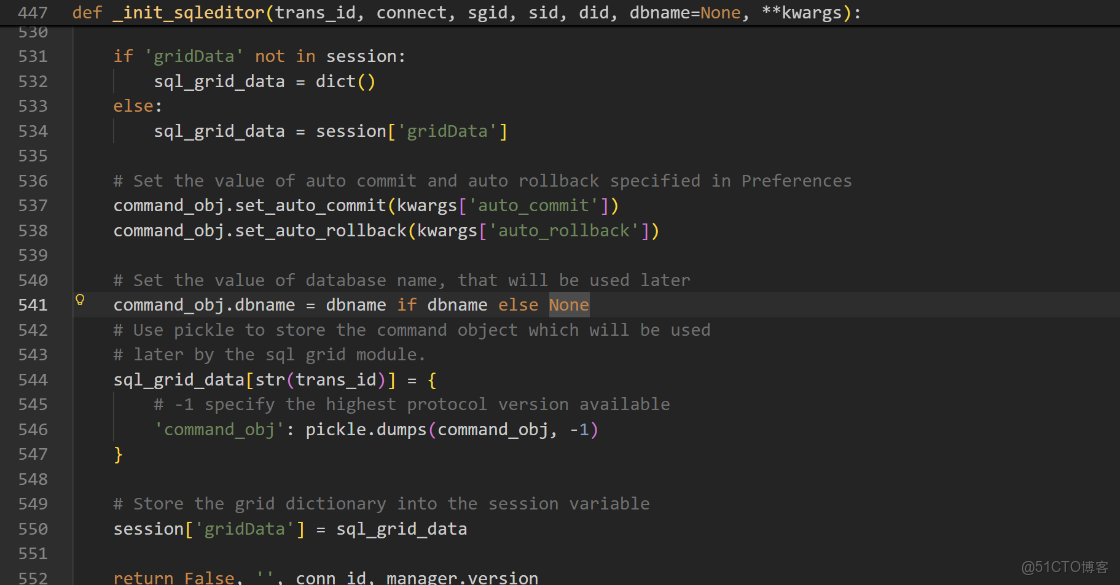The image size is (1120, 585).
Task: Select the highlighted None keyword on line 541
Action: 568,304
